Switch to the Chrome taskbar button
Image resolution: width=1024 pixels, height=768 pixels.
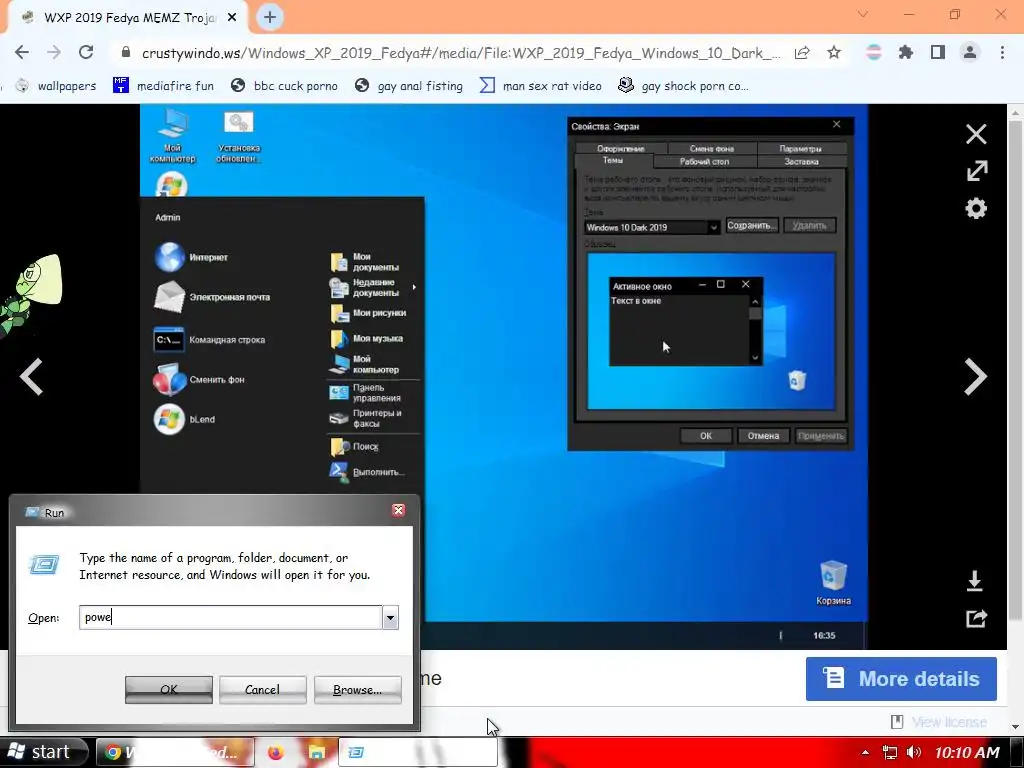[x=175, y=752]
